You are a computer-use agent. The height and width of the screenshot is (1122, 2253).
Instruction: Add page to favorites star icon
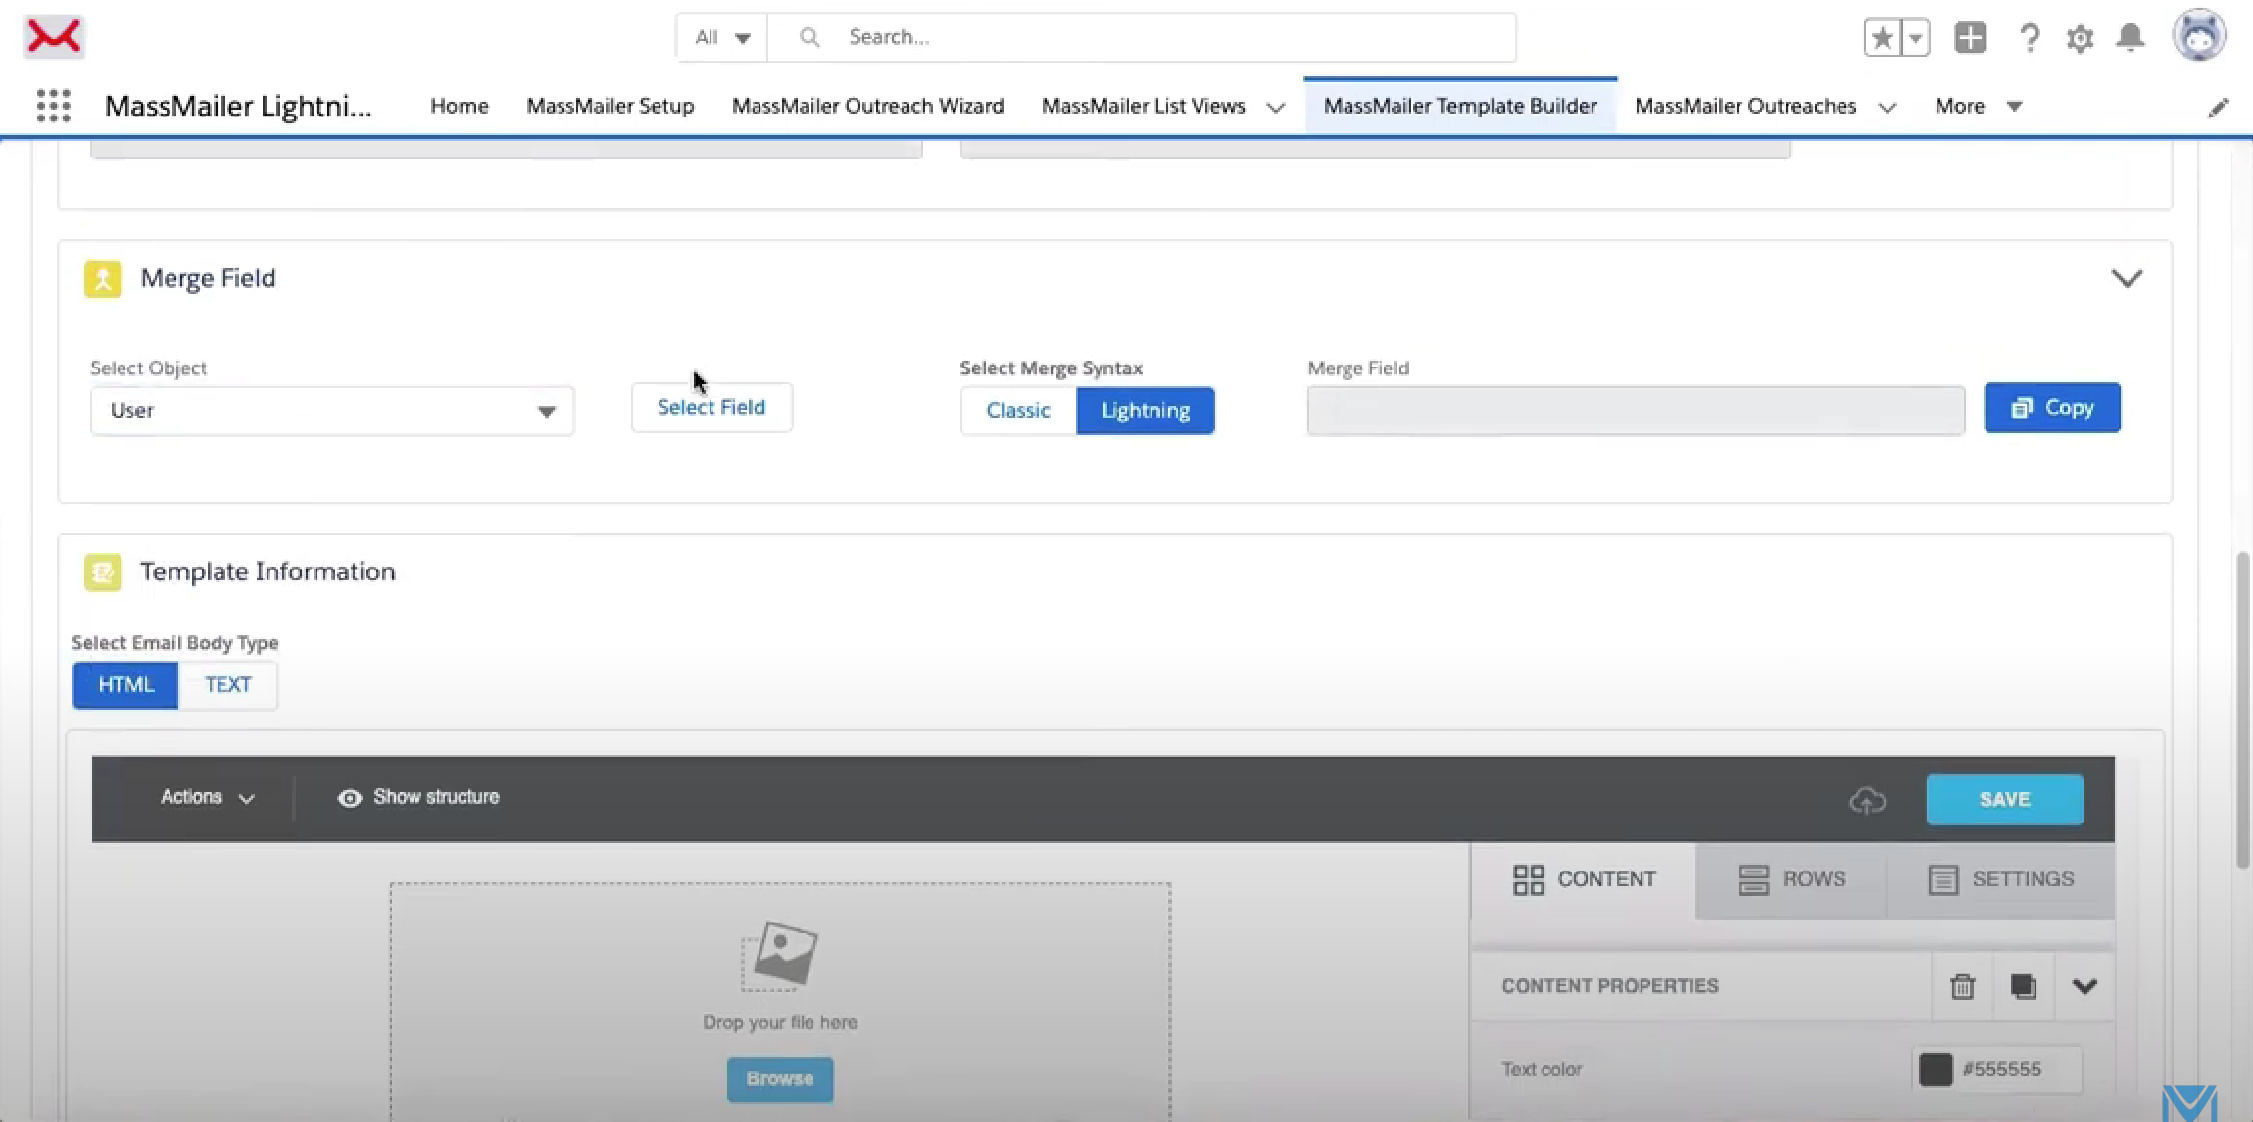point(1883,38)
